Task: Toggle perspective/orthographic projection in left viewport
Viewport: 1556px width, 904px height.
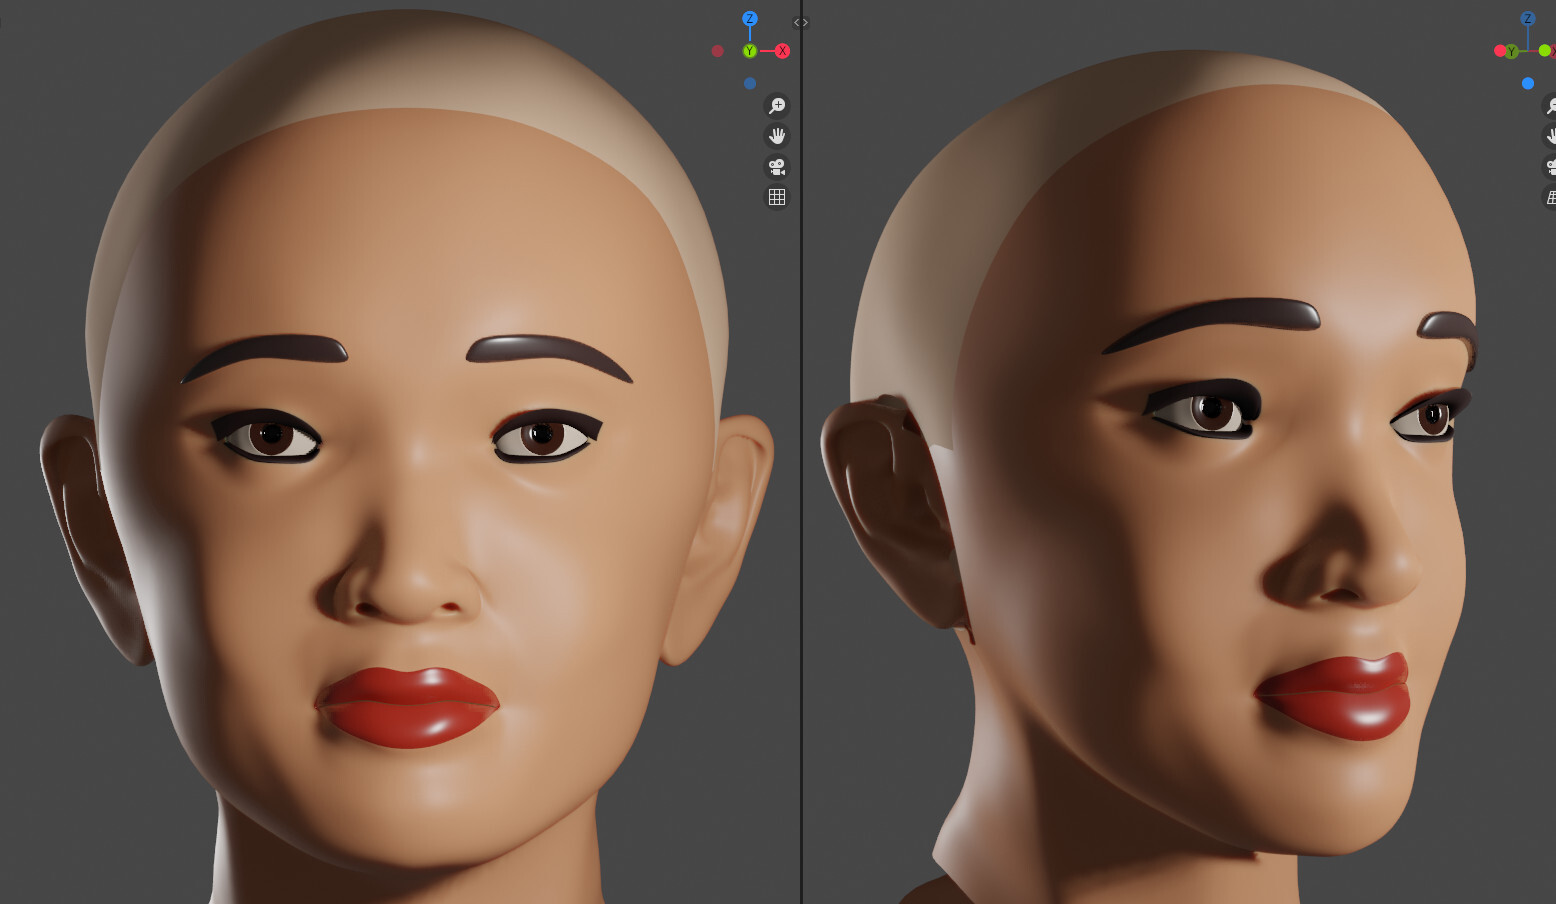Action: (x=777, y=197)
